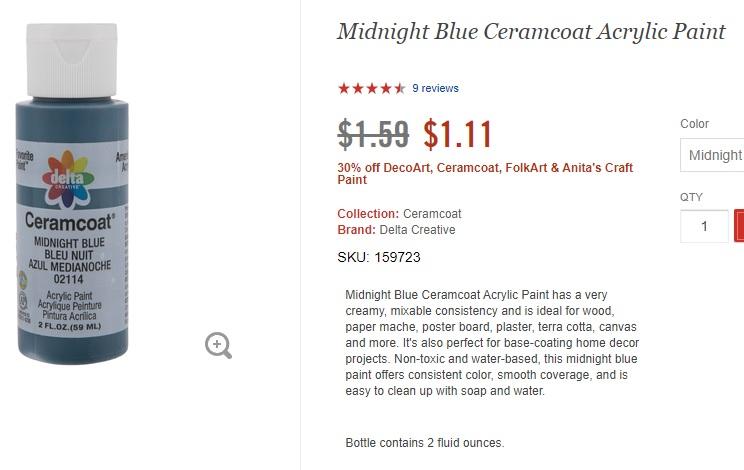The image size is (744, 470).
Task: Click the SKU number 159723
Action: pyautogui.click(x=397, y=258)
